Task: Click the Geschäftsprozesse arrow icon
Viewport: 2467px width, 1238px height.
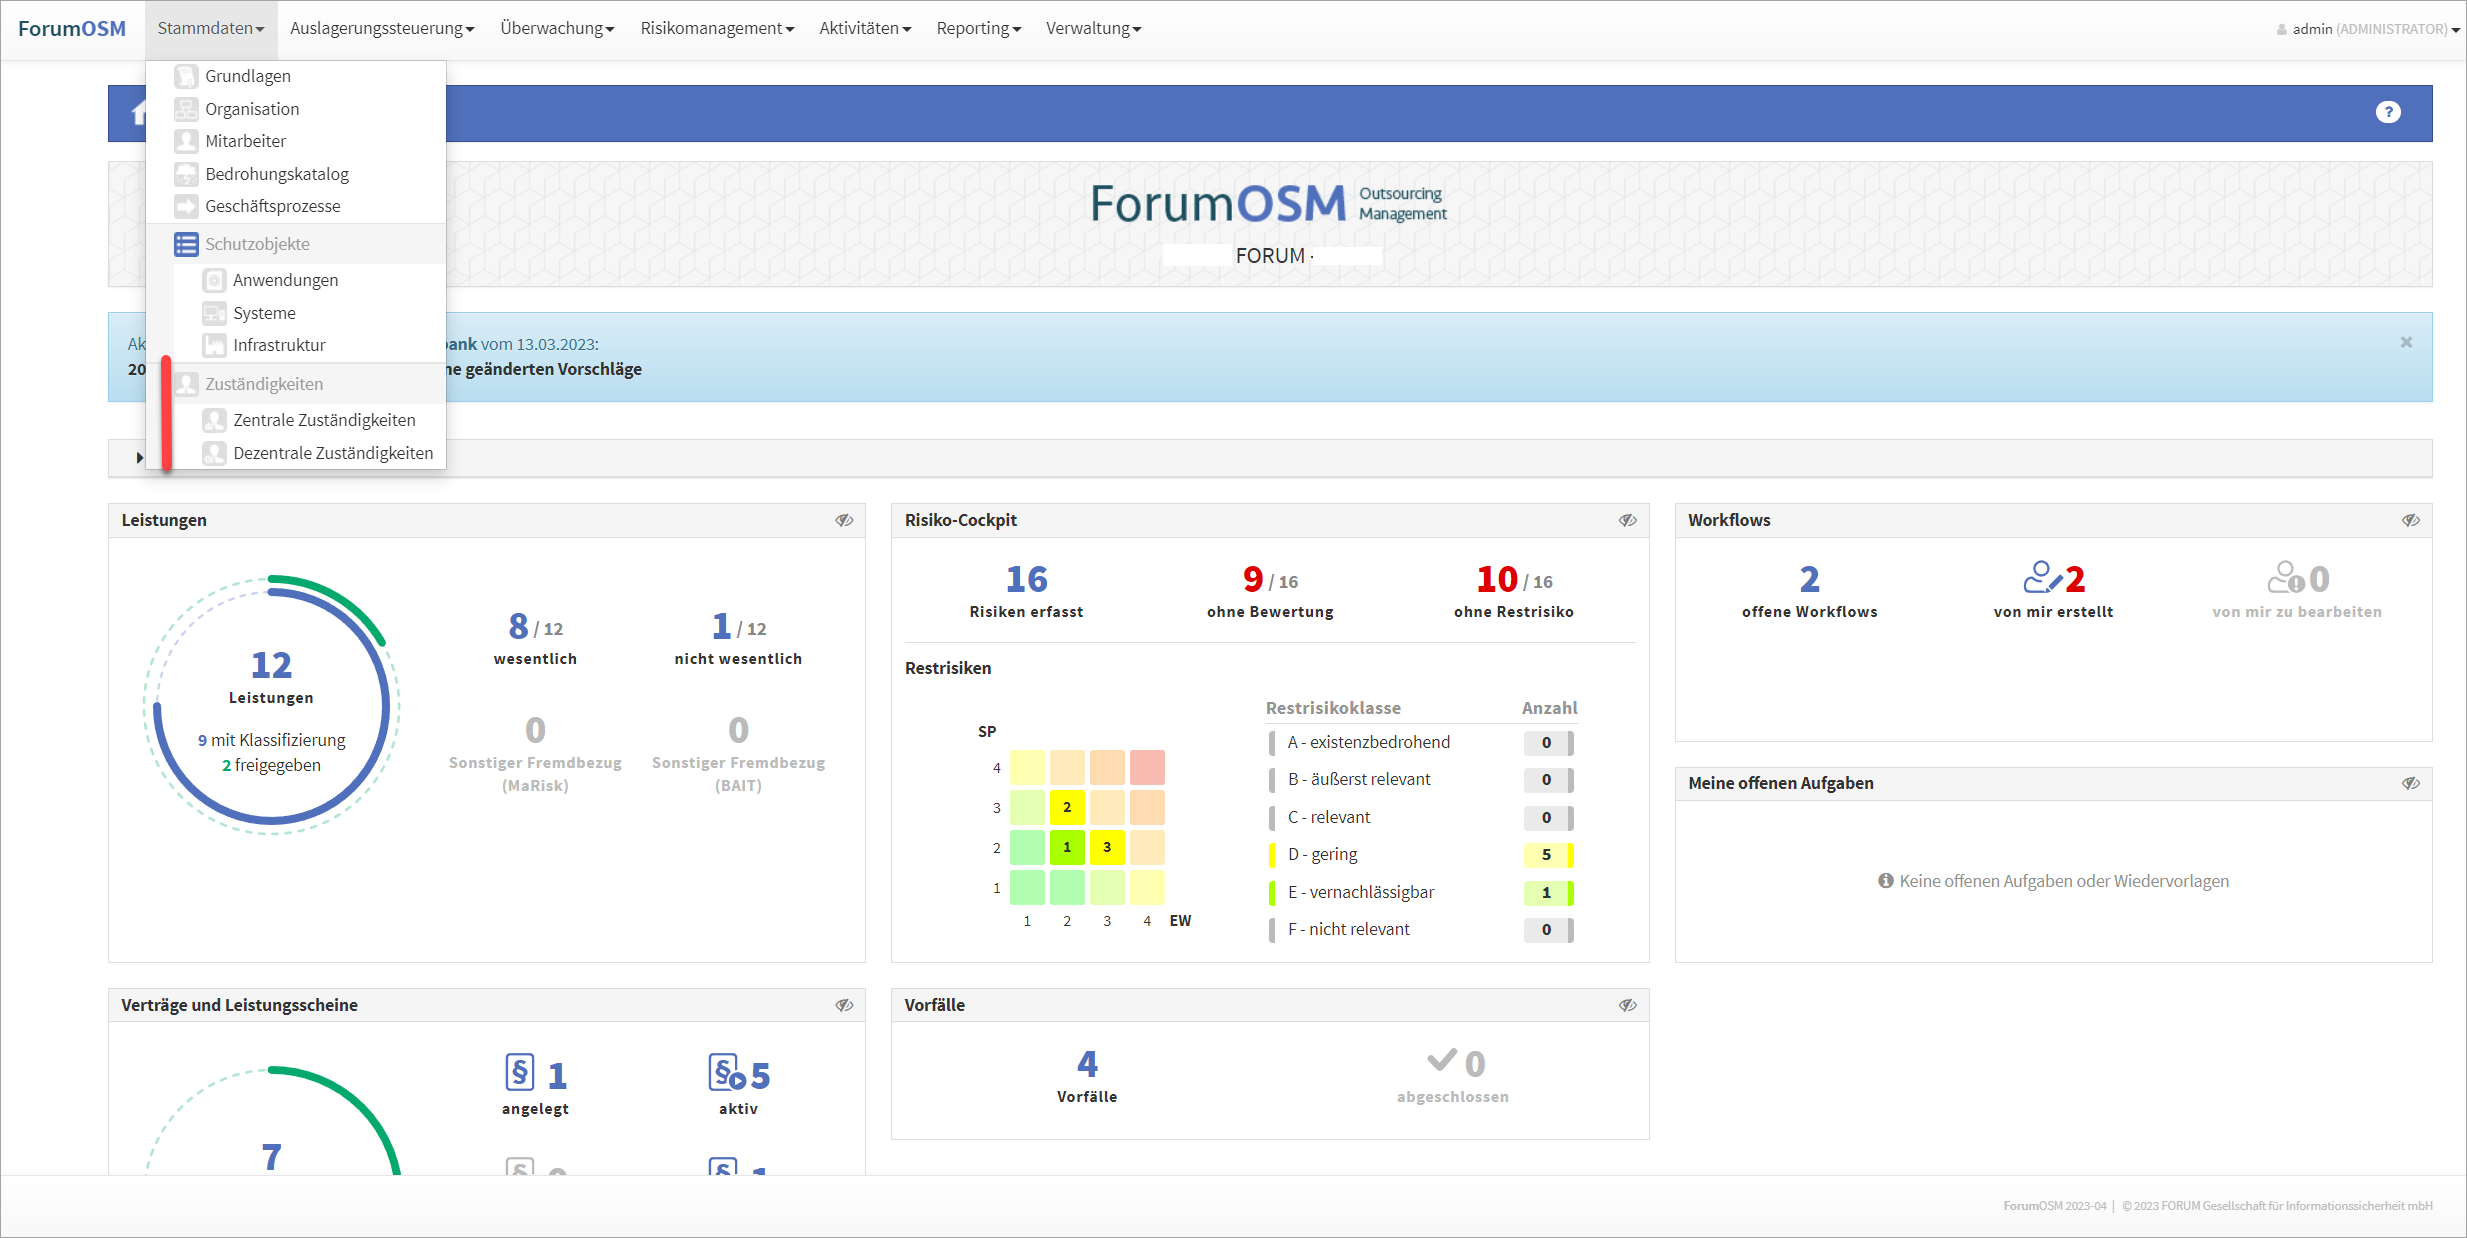Action: (x=186, y=206)
